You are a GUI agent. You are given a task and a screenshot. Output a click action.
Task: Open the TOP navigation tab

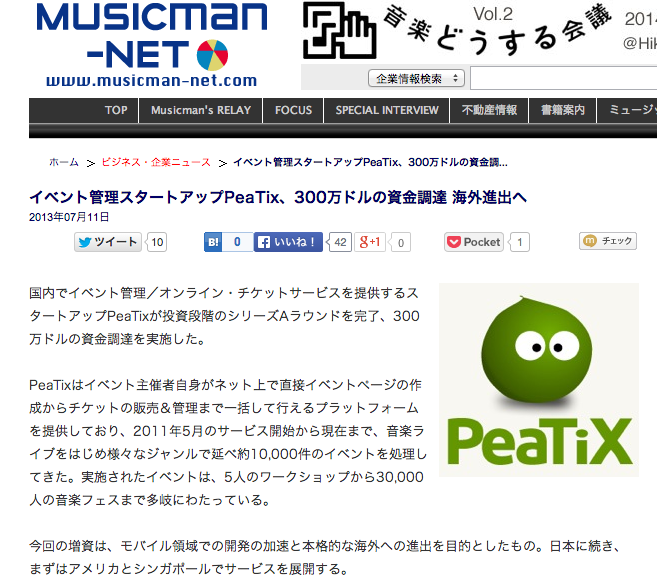(x=116, y=110)
